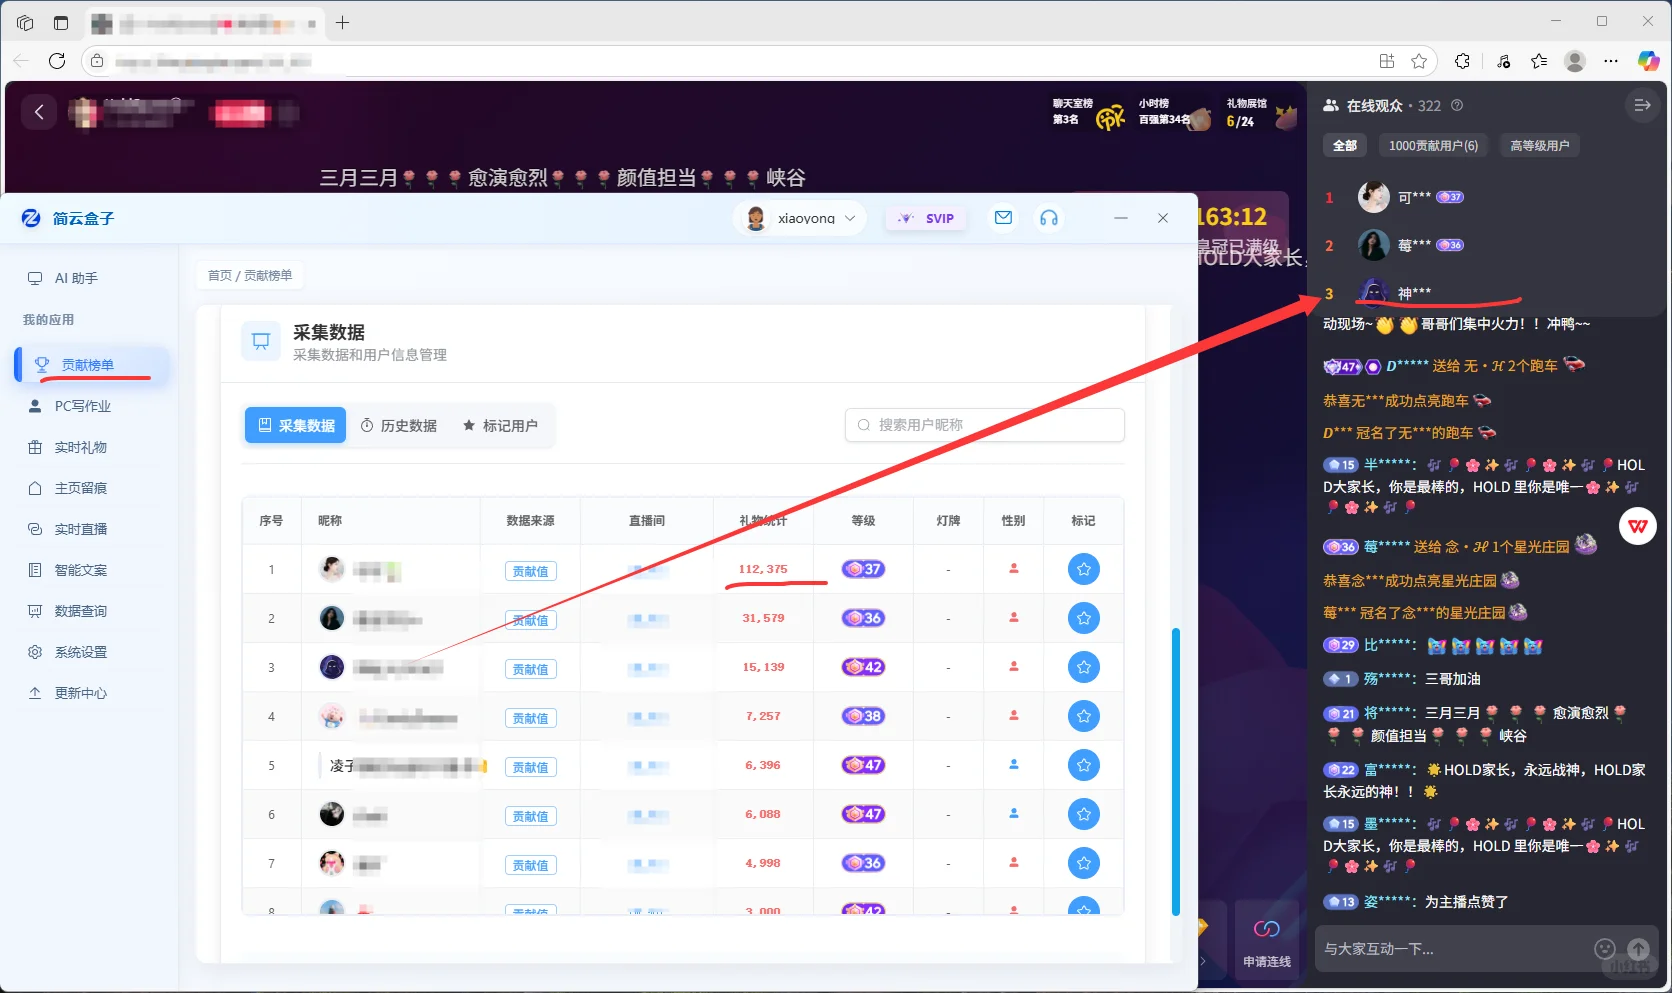
Task: Open 更新中心 from the sidebar
Action: click(78, 692)
